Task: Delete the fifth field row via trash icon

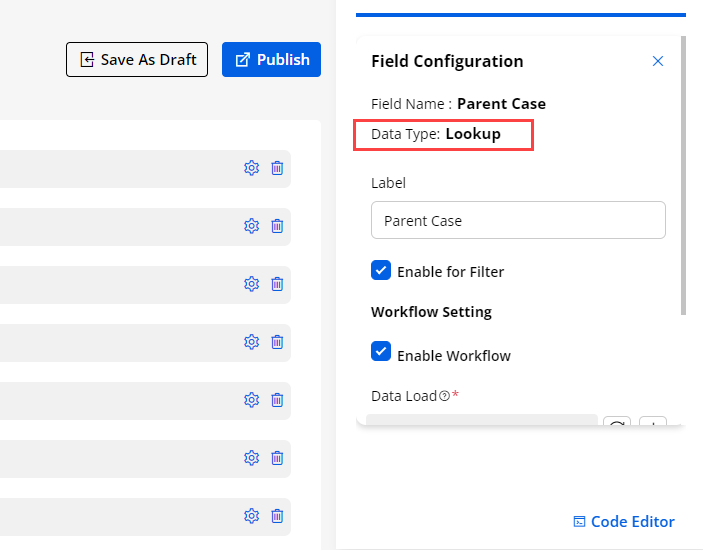Action: 277,400
